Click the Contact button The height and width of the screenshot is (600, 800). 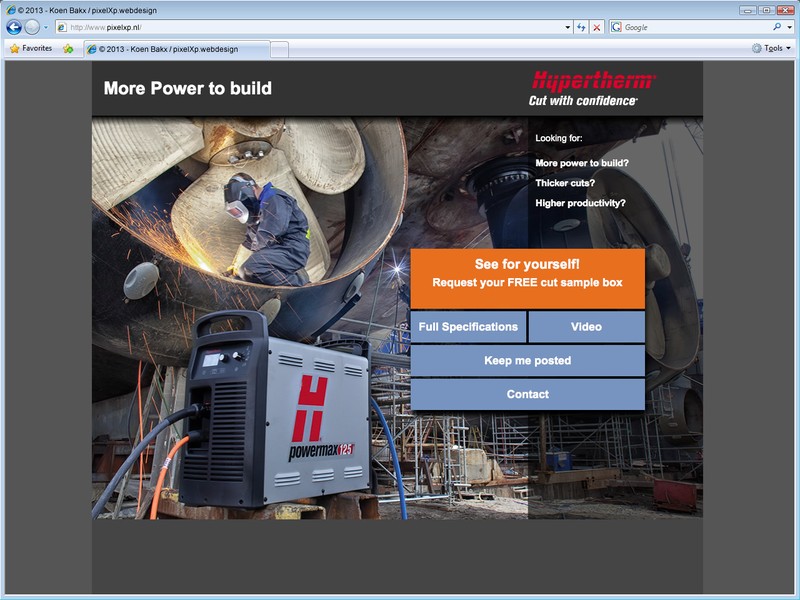[x=527, y=394]
